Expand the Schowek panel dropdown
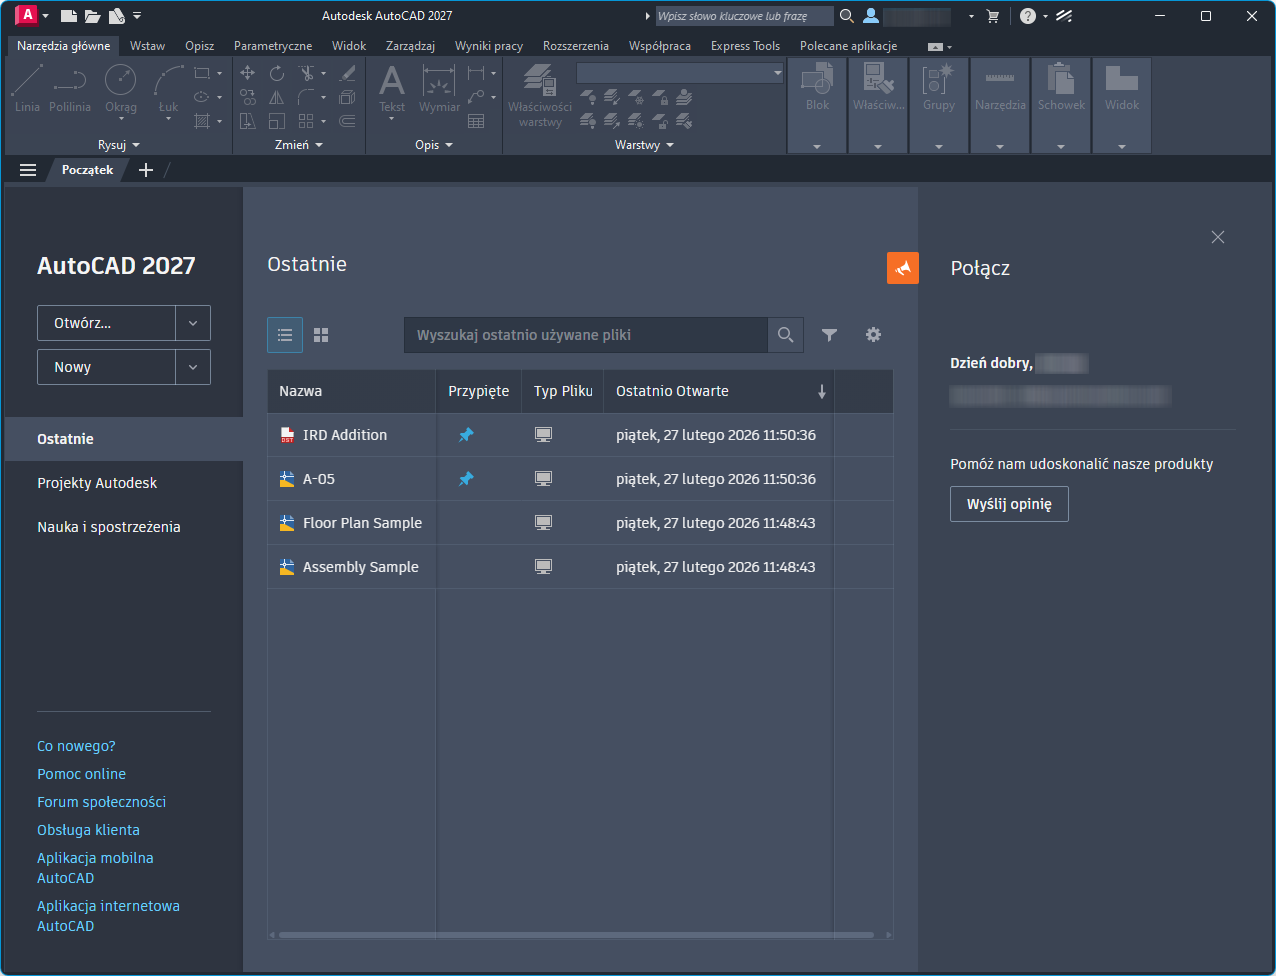Image resolution: width=1276 pixels, height=976 pixels. 1061,147
